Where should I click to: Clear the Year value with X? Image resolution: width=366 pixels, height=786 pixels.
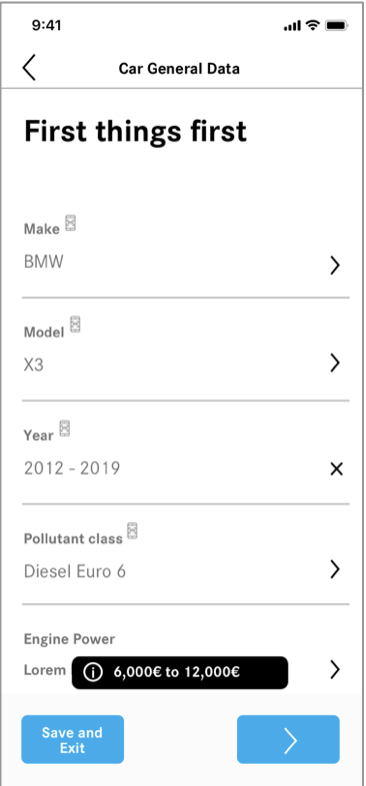[x=336, y=469]
